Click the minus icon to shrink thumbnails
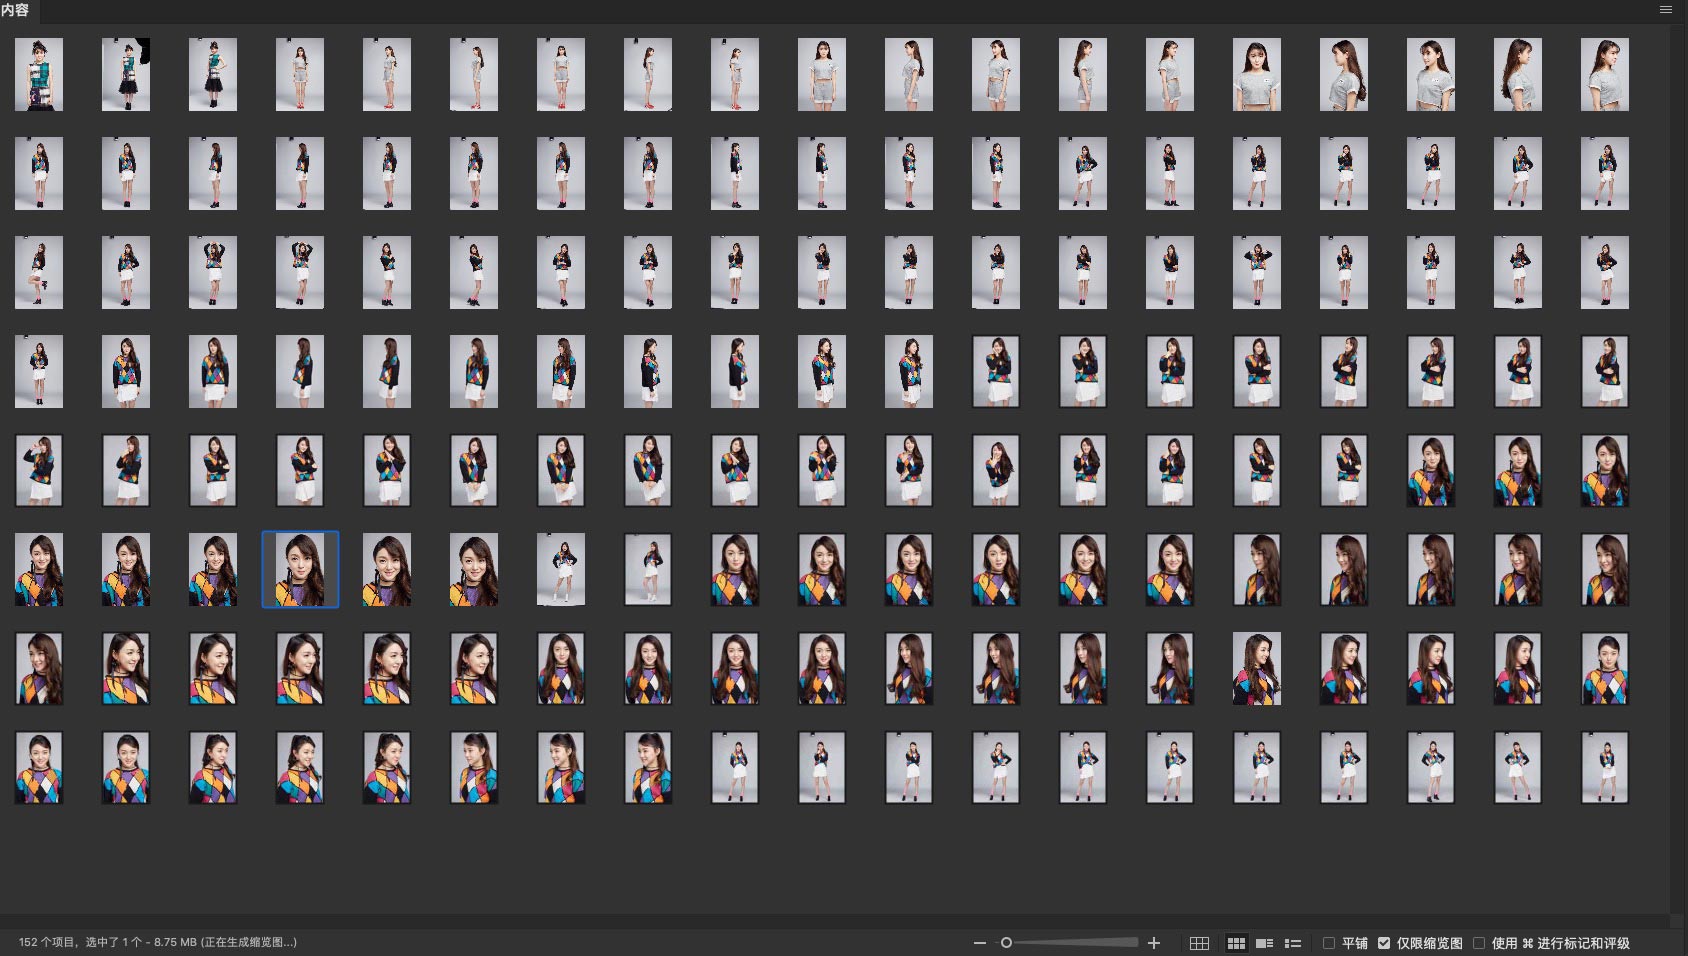Viewport: 1688px width, 956px height. [x=980, y=943]
